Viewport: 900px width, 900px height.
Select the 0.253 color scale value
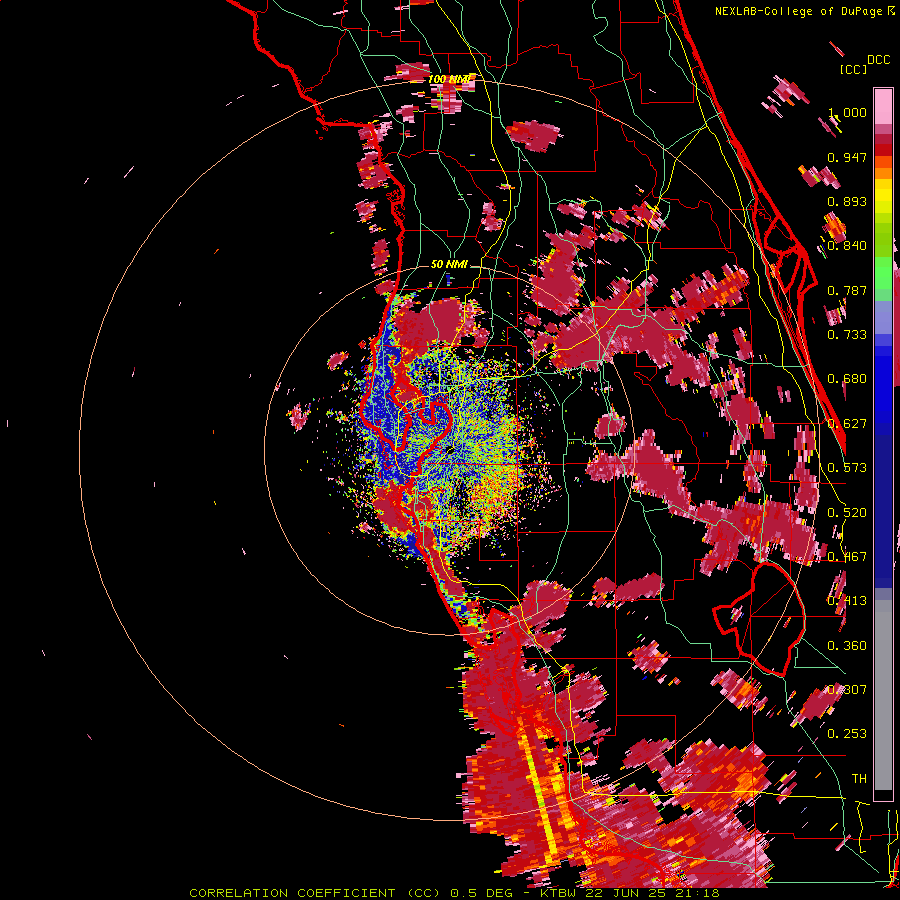click(847, 734)
